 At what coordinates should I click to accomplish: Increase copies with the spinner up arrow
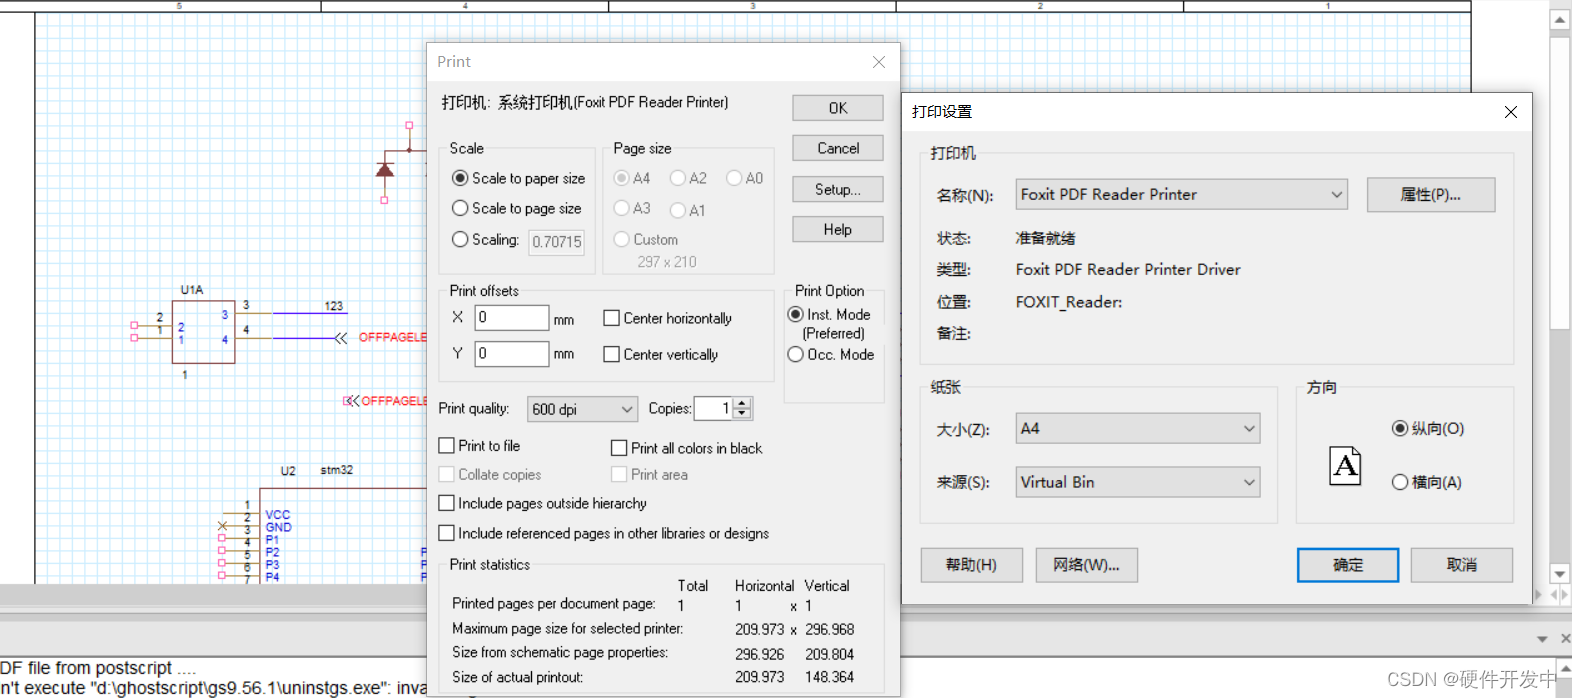(x=742, y=403)
